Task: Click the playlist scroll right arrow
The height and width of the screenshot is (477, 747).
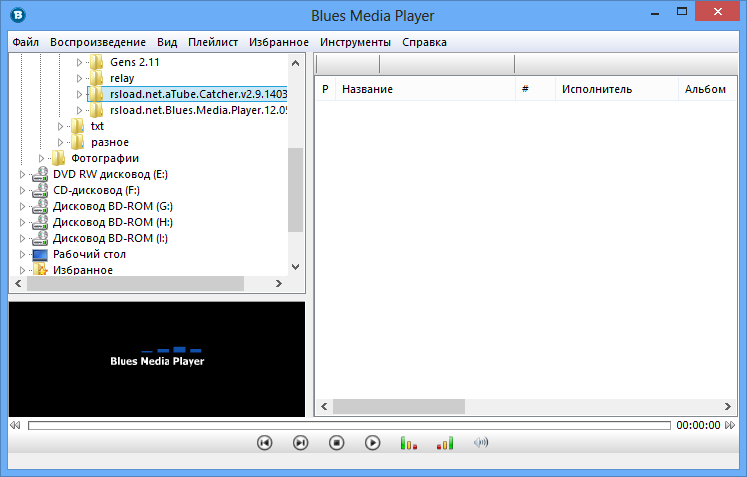Action: coord(728,406)
